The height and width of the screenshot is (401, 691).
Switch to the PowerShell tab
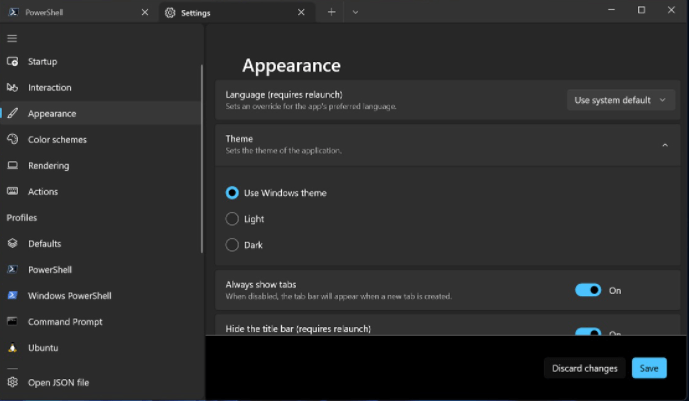pyautogui.click(x=79, y=12)
